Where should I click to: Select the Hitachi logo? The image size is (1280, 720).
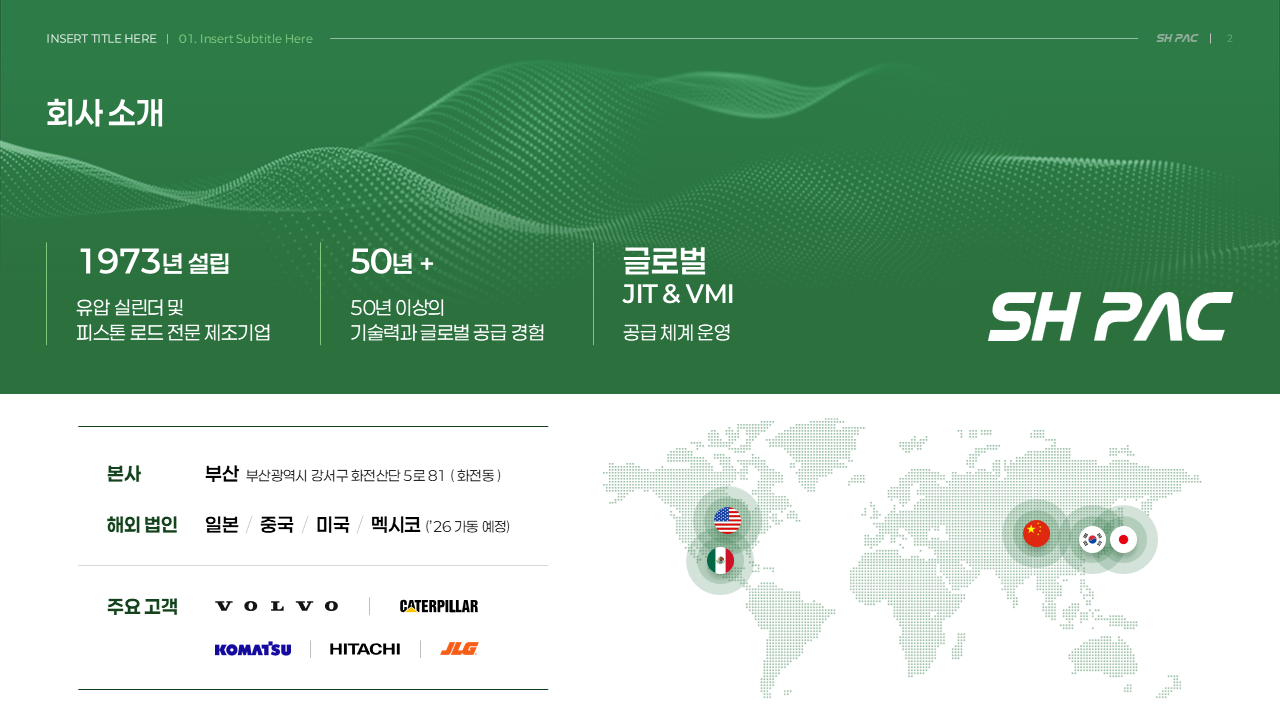(365, 649)
